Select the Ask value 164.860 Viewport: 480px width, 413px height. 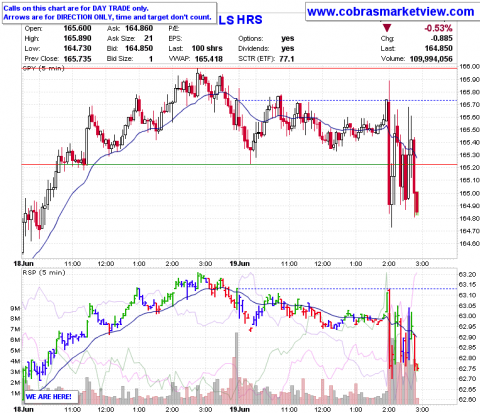[139, 28]
